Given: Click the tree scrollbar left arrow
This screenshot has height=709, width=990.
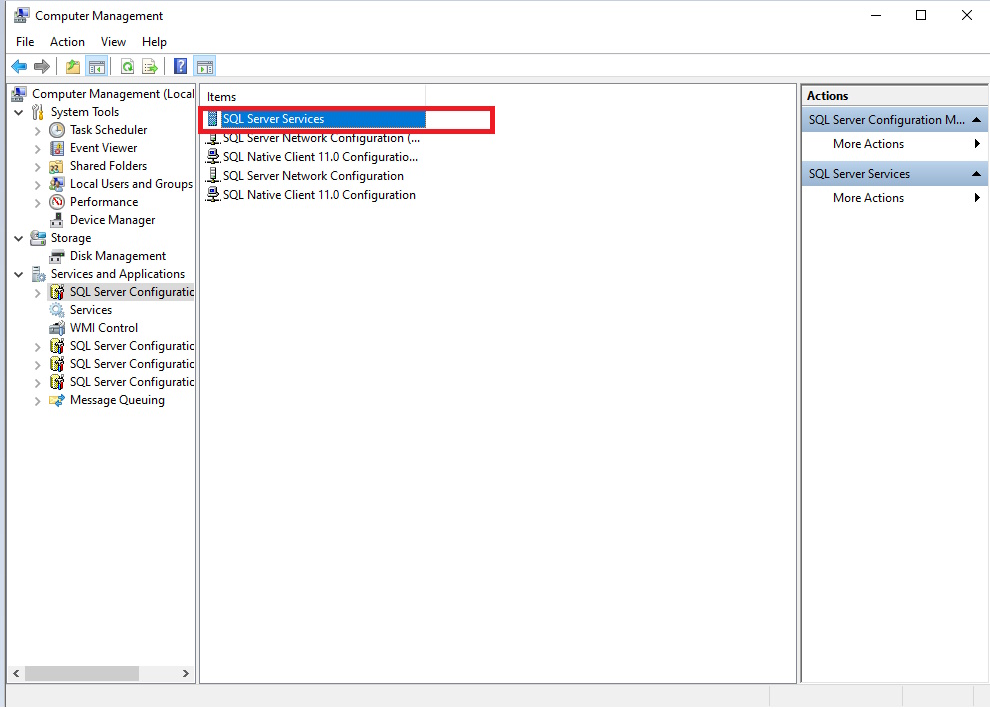Looking at the screenshot, I should (16, 674).
